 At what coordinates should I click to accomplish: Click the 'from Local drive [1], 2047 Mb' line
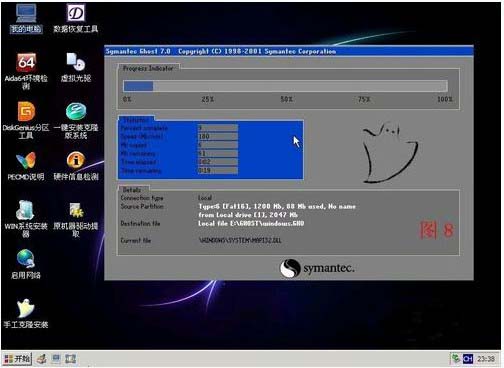248,215
